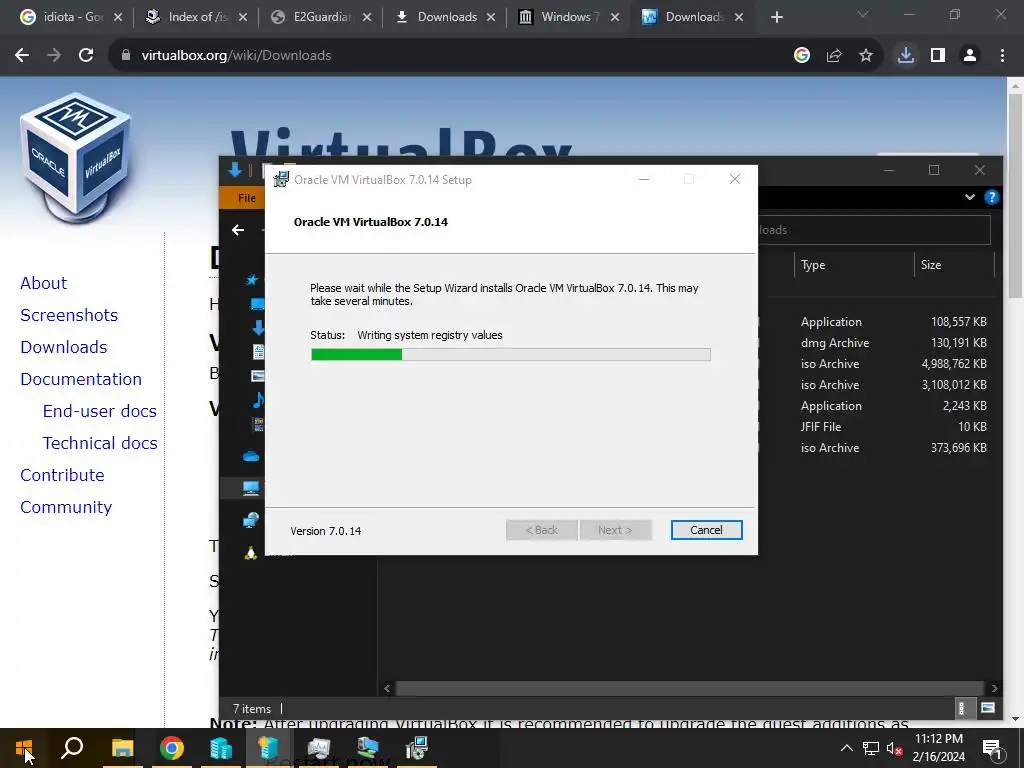This screenshot has height=768, width=1024.
Task: Open Pictures icon in Explorer sidebar
Action: tap(258, 376)
